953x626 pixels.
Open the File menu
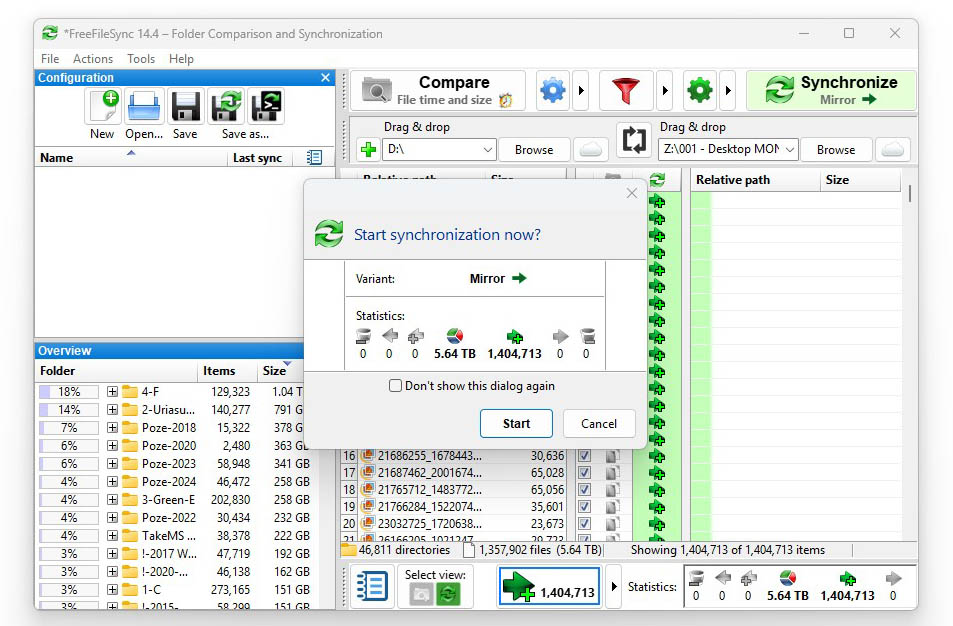point(50,59)
